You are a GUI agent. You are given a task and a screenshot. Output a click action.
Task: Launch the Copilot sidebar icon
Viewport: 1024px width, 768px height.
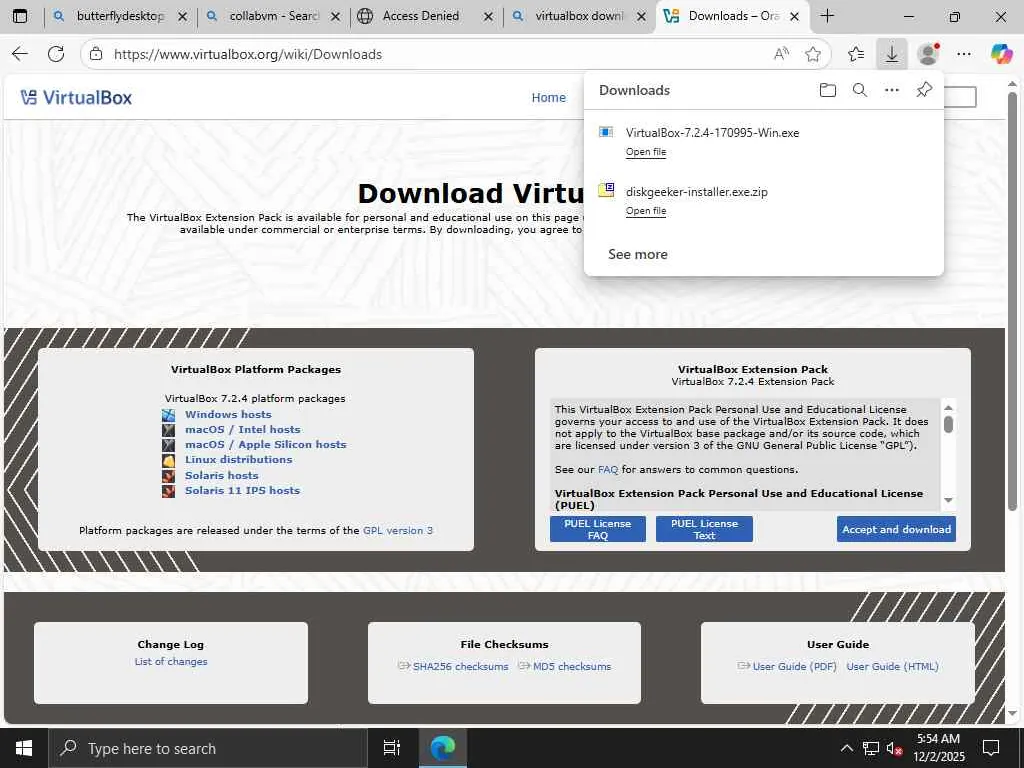coord(1001,54)
